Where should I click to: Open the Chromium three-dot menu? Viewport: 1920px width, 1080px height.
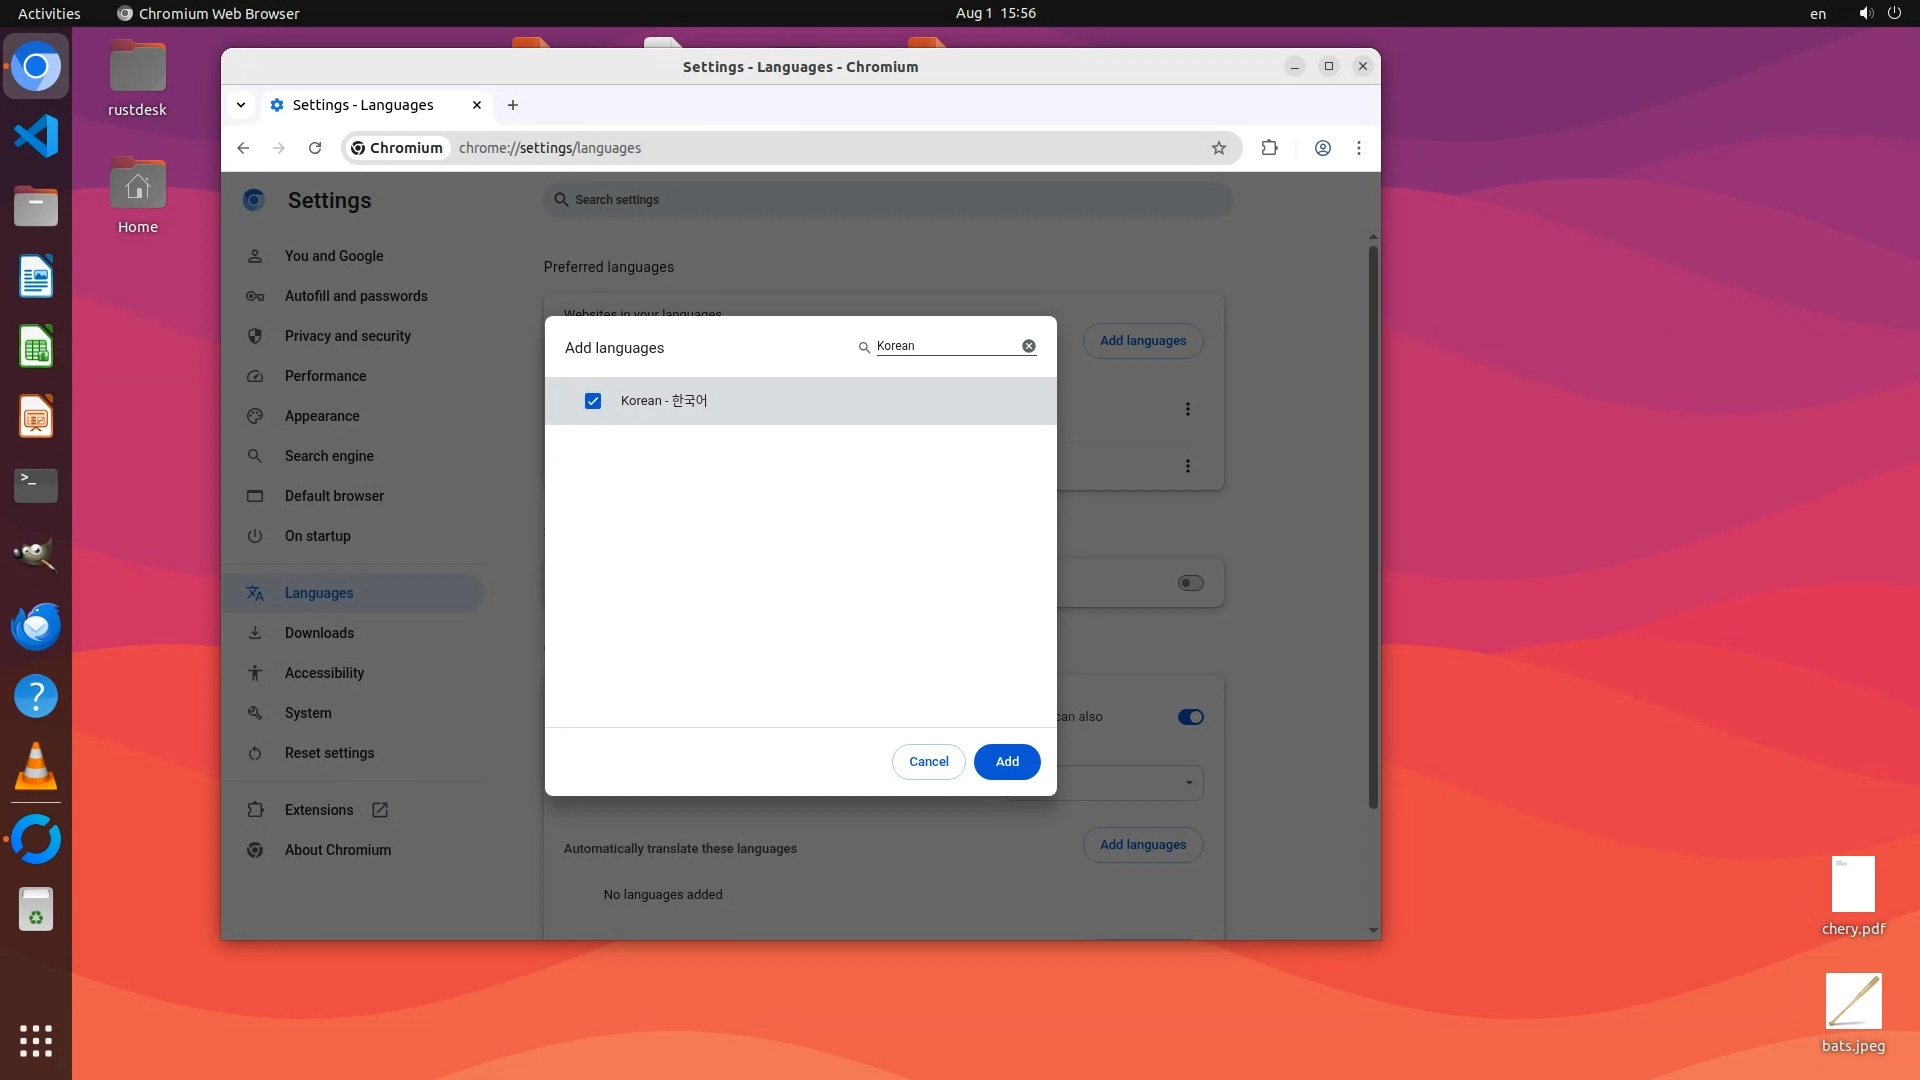[x=1358, y=148]
